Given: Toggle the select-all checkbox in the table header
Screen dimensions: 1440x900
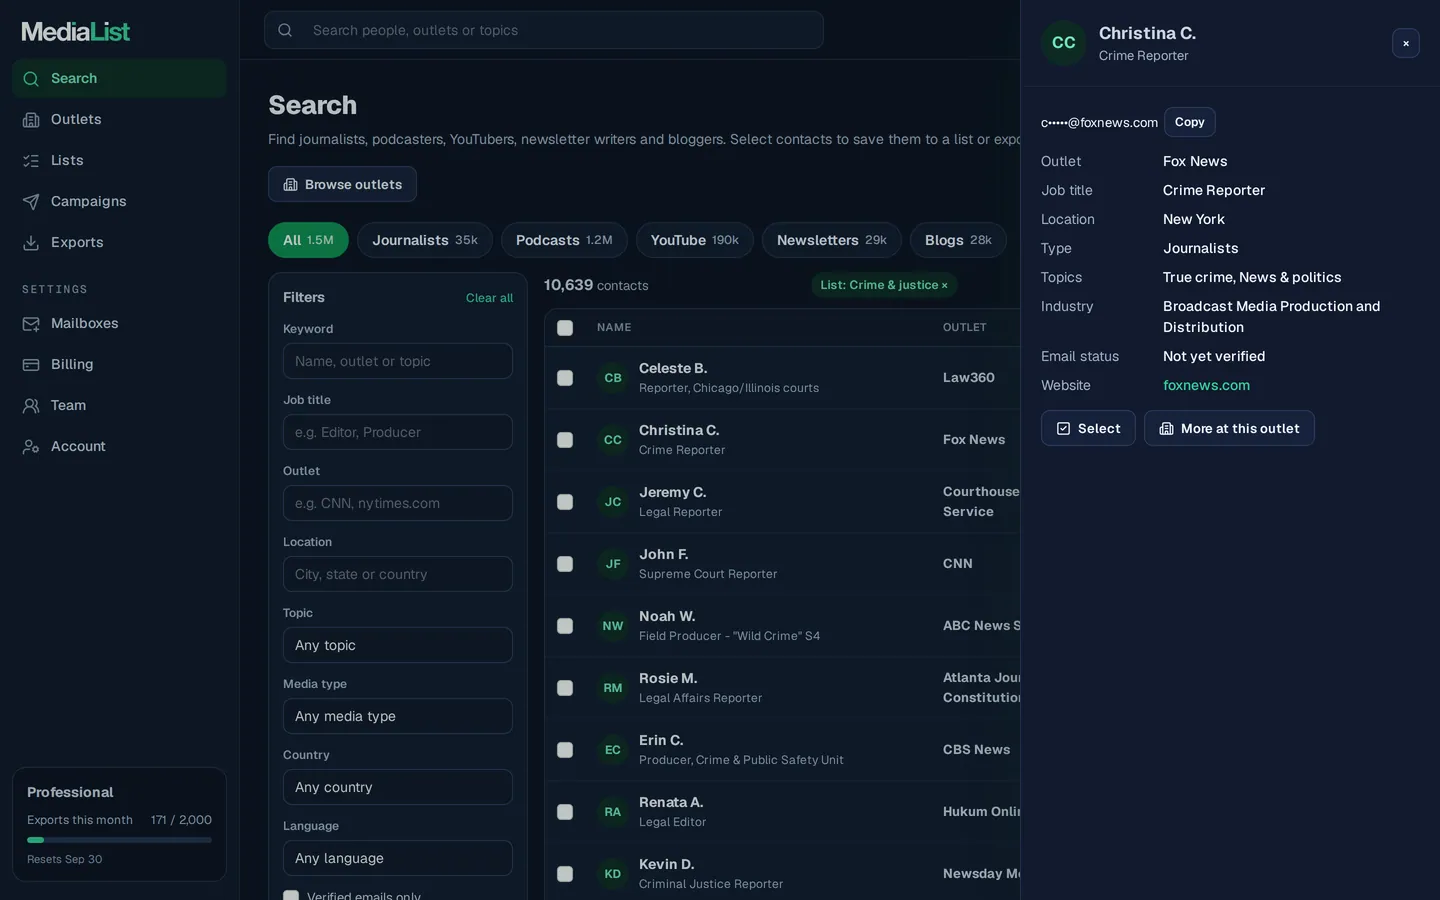Looking at the screenshot, I should 565,328.
